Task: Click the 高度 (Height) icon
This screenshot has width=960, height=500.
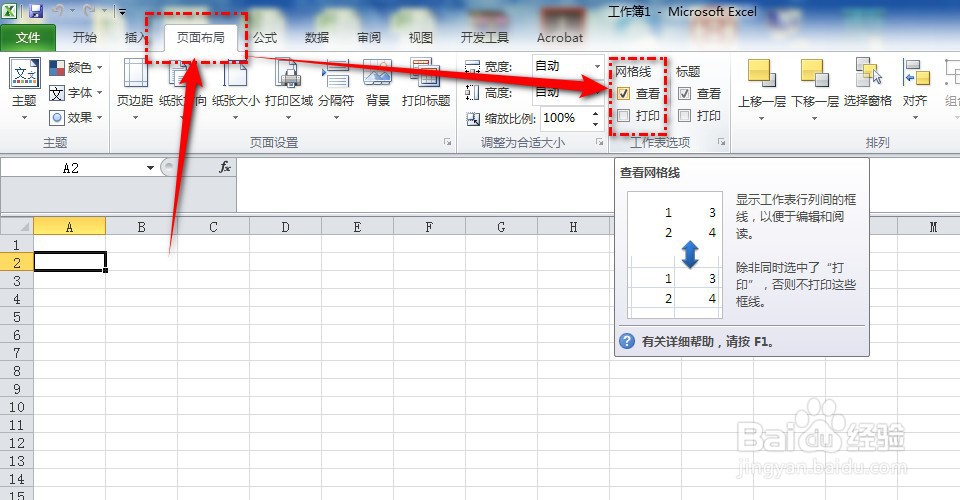Action: 472,93
